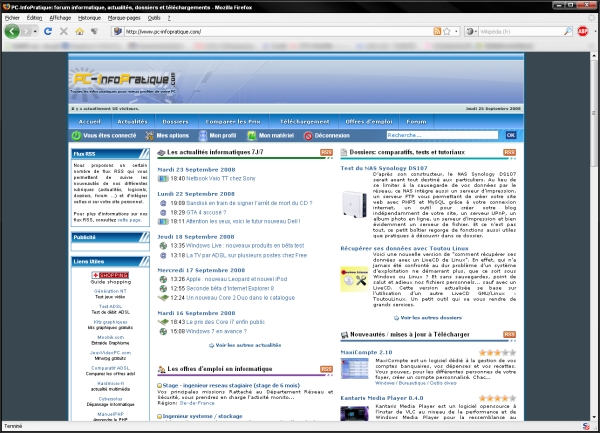Click the Firefox back navigation arrow
Viewport: 600px width, 433px height.
coord(13,31)
